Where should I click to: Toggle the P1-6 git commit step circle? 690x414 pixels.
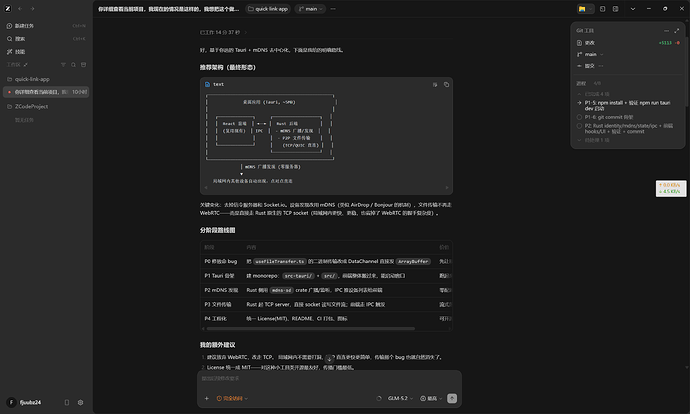pos(579,117)
